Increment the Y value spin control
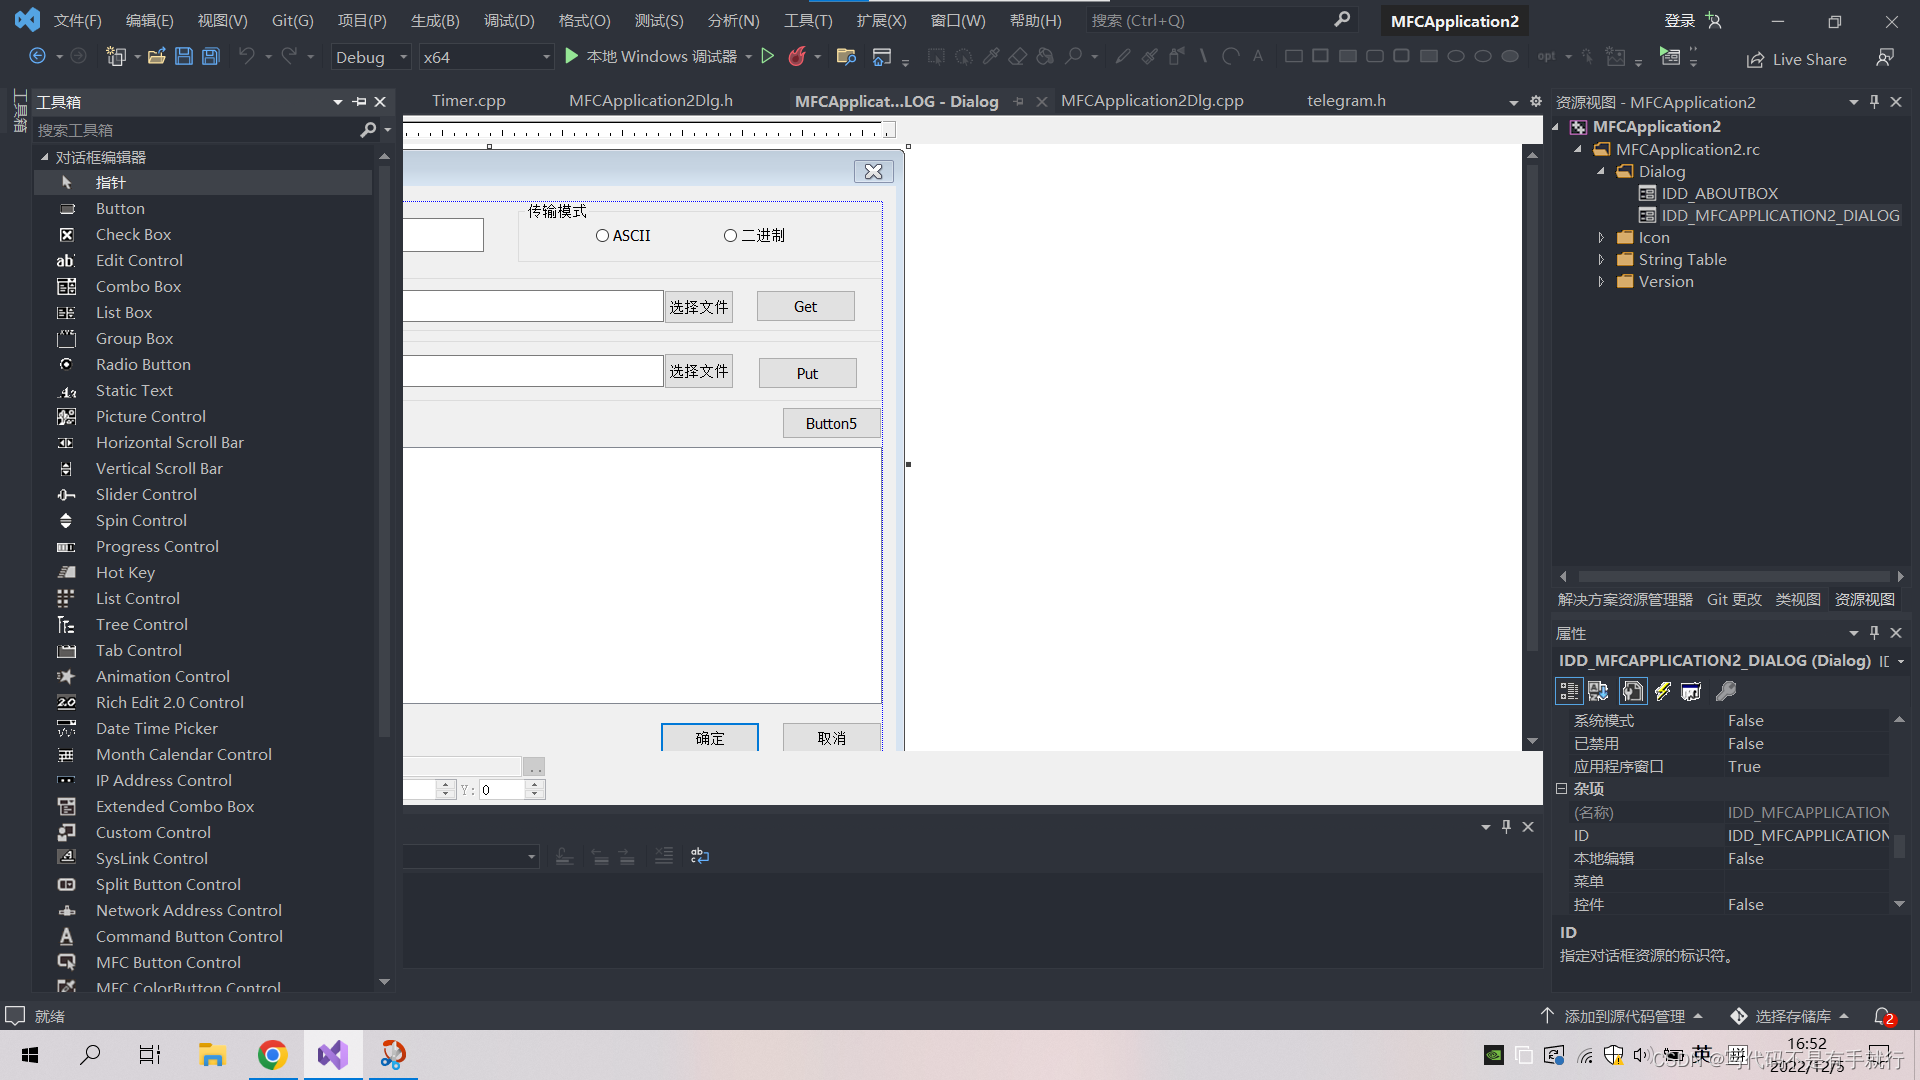 click(x=536, y=783)
